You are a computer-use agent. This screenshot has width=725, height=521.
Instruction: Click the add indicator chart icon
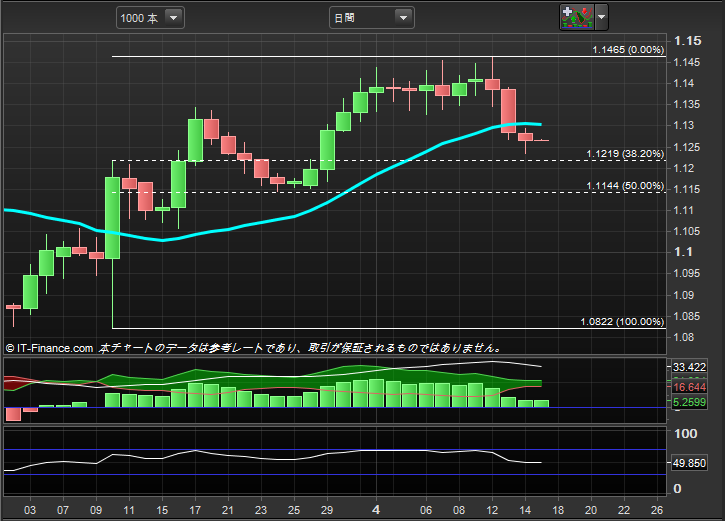(577, 17)
